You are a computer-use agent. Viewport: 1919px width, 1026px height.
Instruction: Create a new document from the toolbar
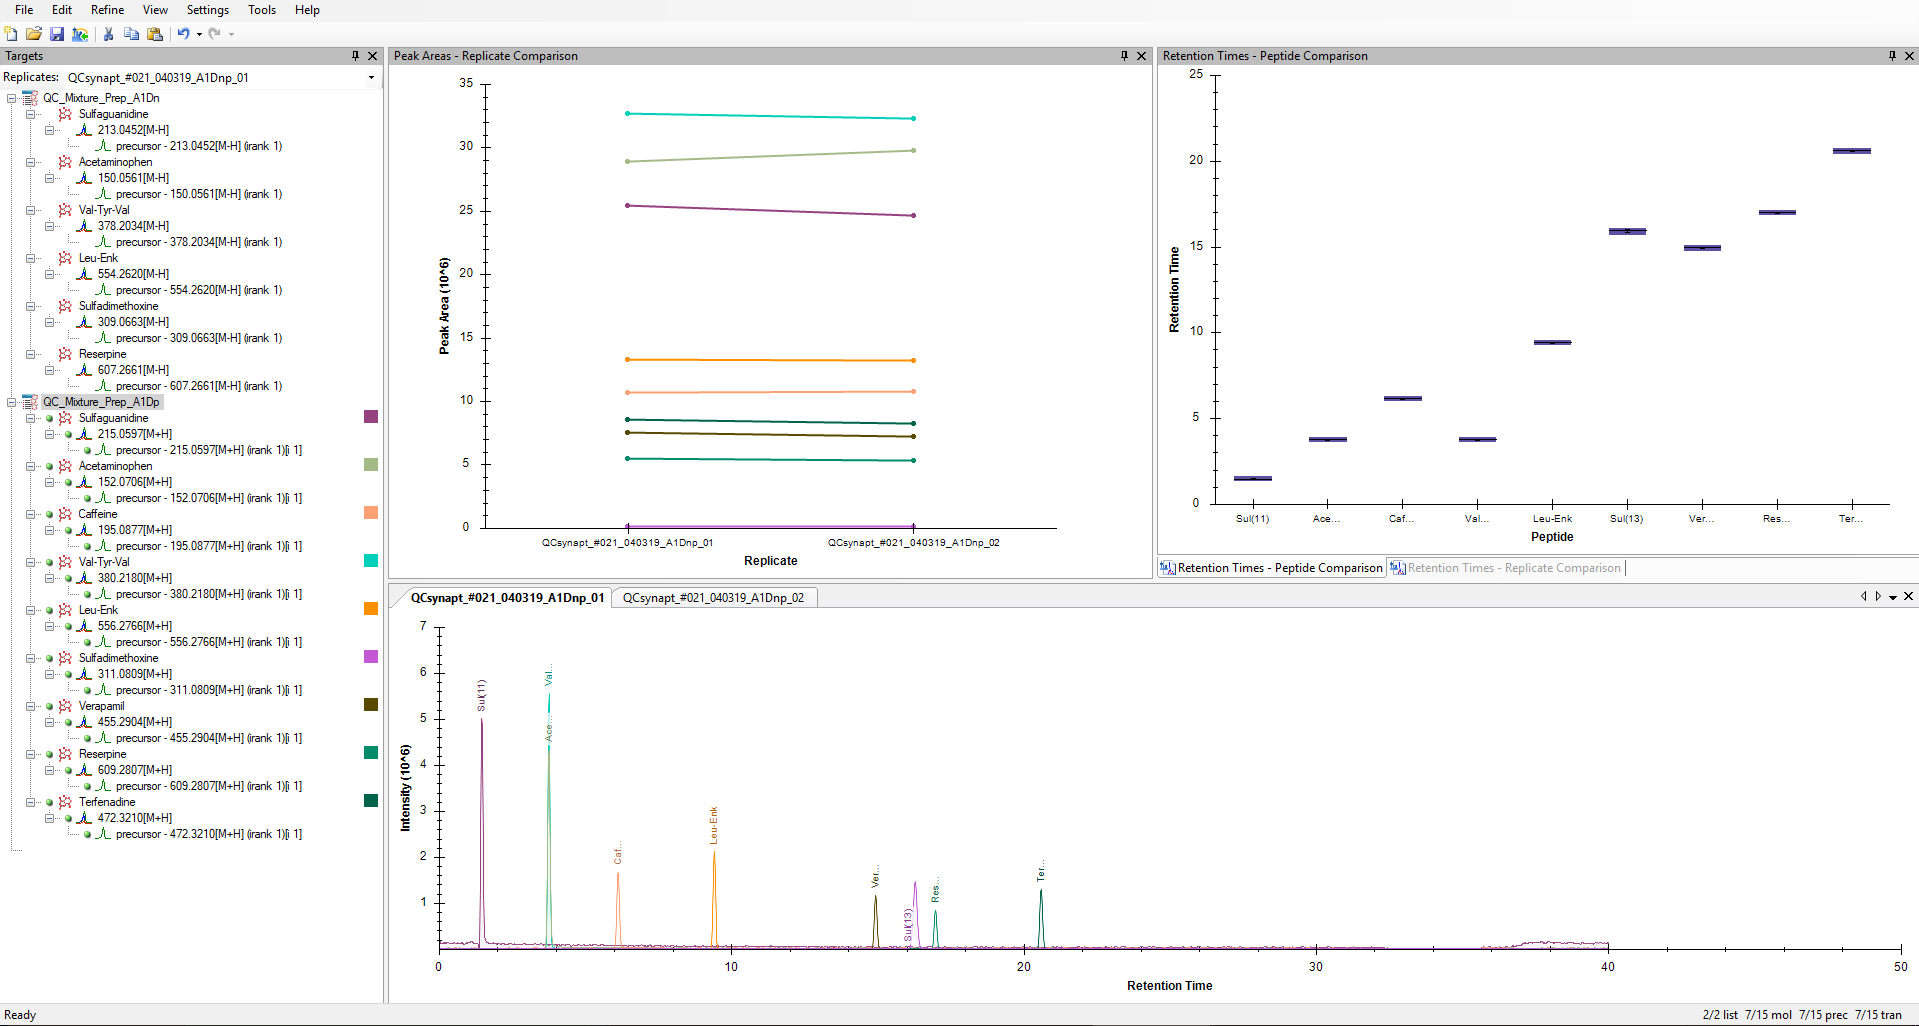11,34
